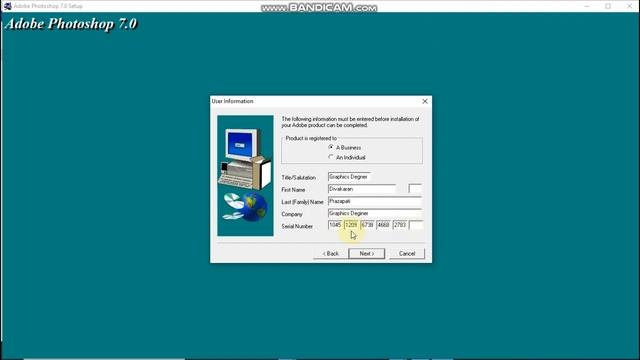Maximize the setup window
Screen dimensions: 640x360
coord(608,6)
